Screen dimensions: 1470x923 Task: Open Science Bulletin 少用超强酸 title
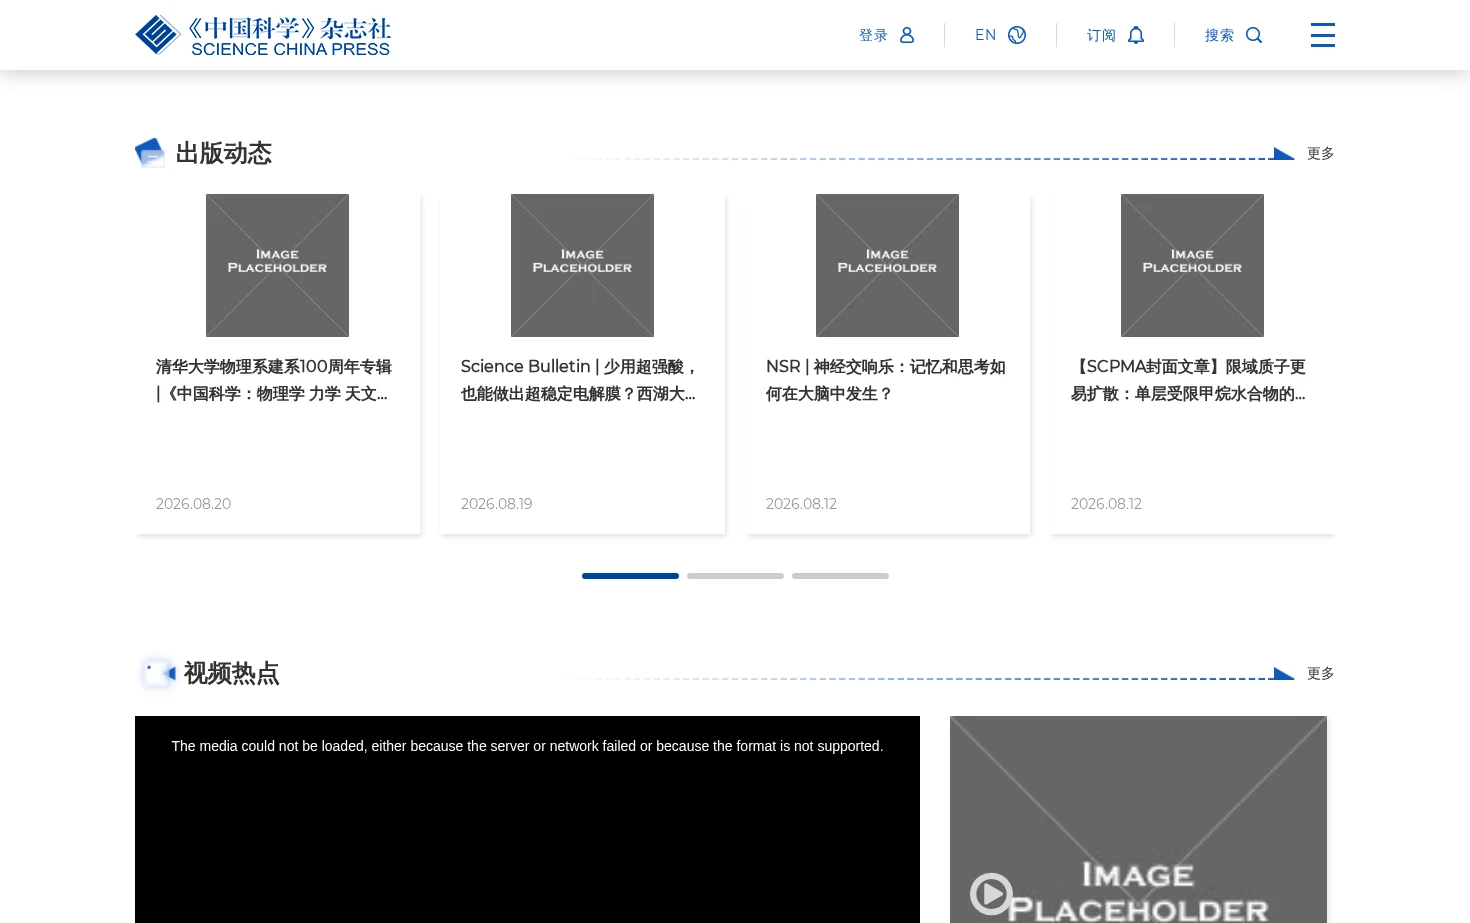click(579, 380)
